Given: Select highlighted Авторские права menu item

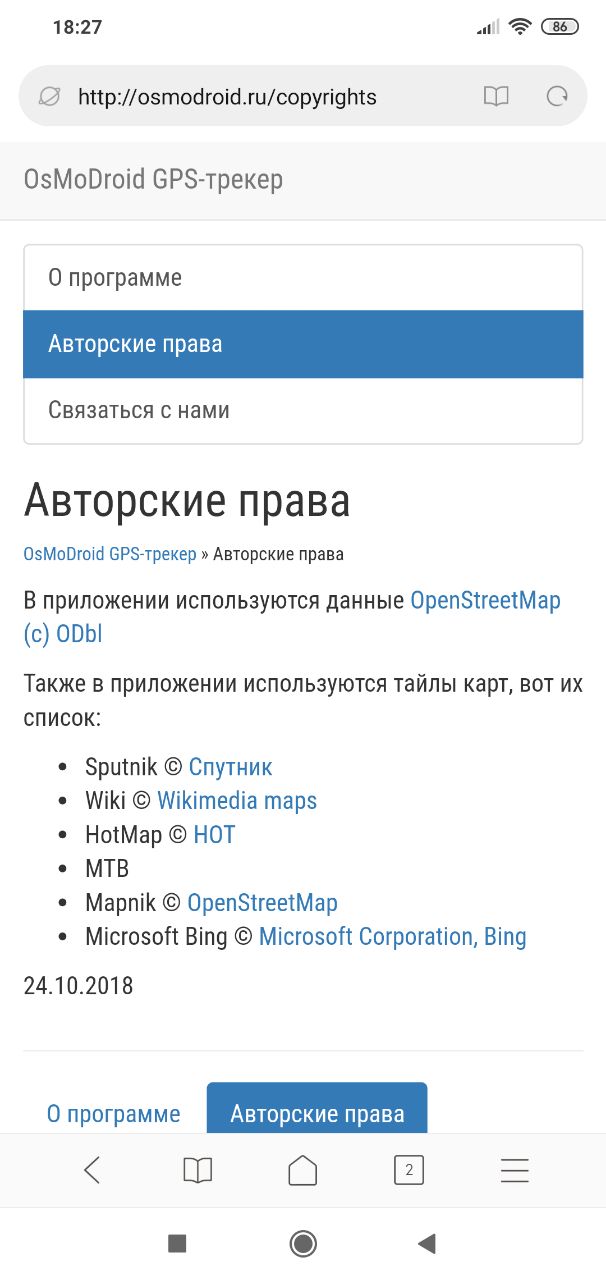Looking at the screenshot, I should click(303, 344).
